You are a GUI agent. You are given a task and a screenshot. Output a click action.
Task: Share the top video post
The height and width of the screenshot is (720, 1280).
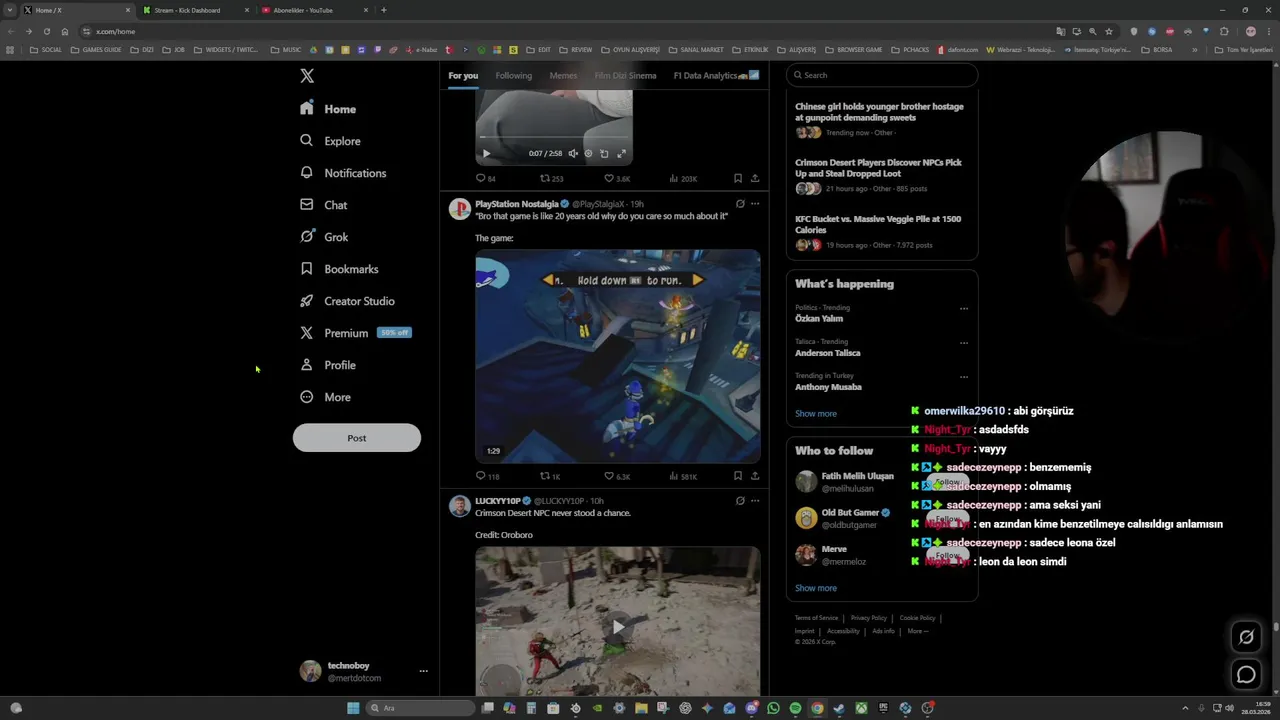click(x=755, y=179)
